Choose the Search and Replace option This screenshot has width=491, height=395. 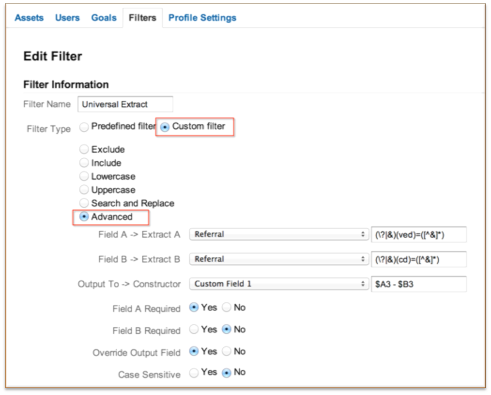coord(84,203)
